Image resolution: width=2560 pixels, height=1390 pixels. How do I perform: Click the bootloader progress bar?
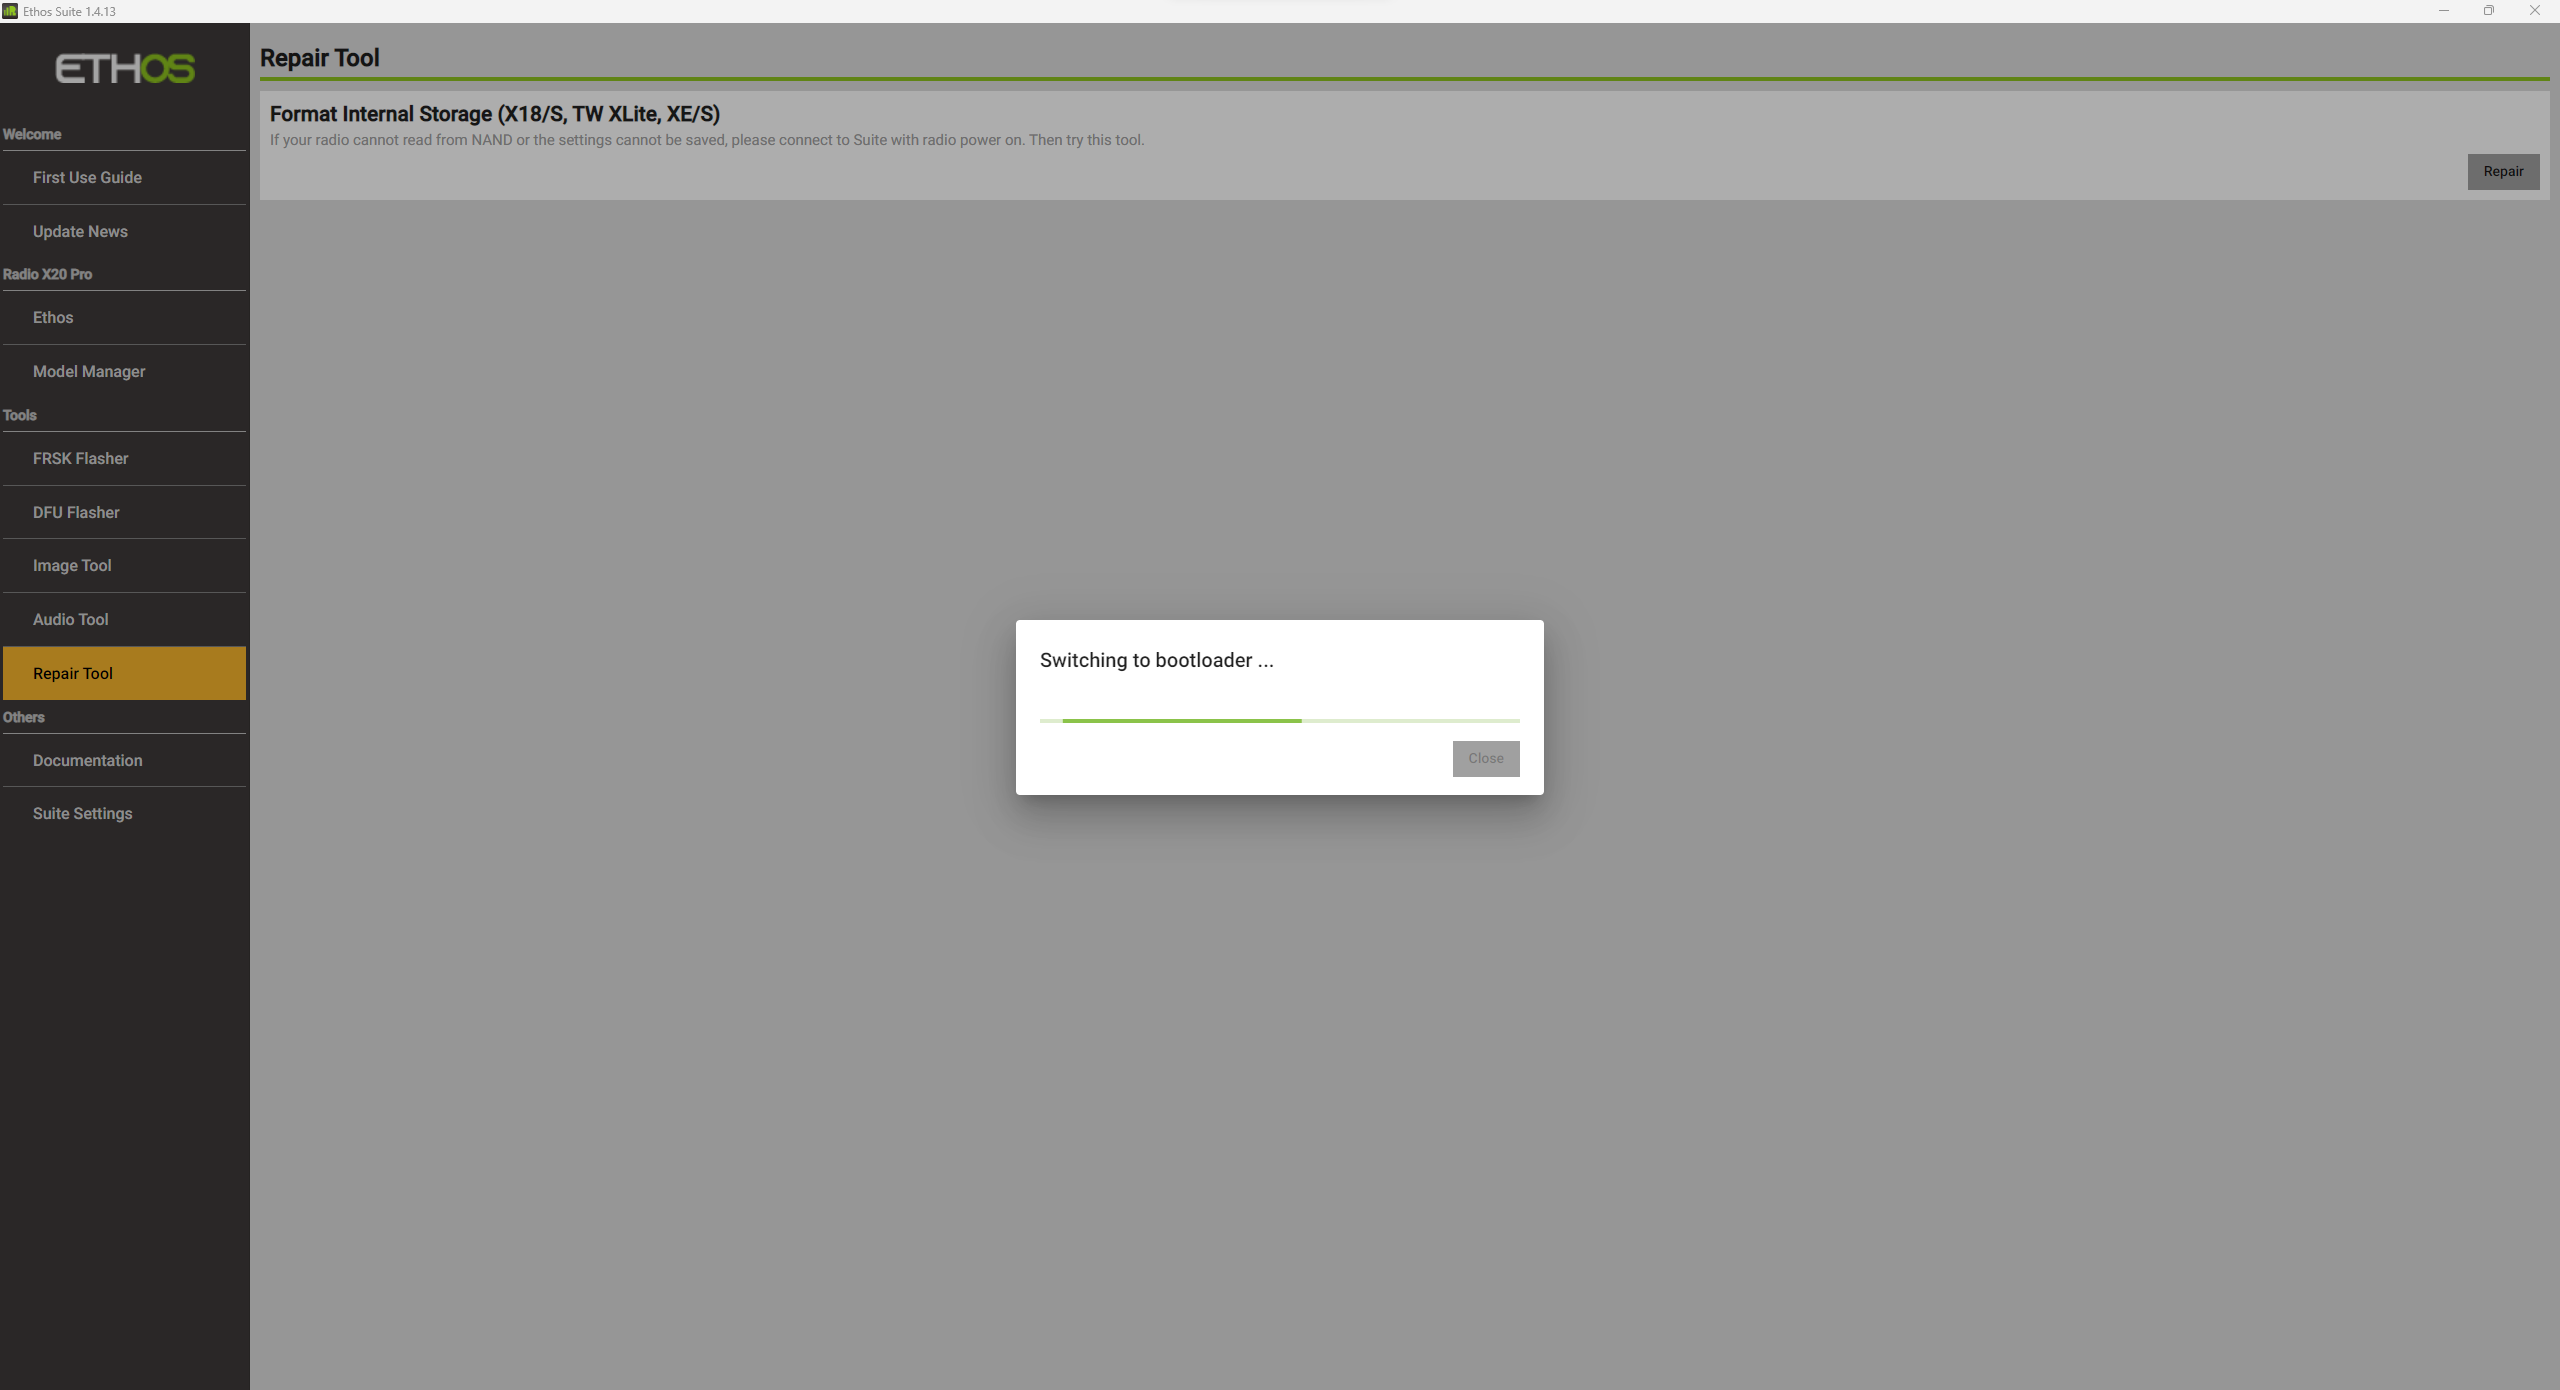tap(1279, 720)
